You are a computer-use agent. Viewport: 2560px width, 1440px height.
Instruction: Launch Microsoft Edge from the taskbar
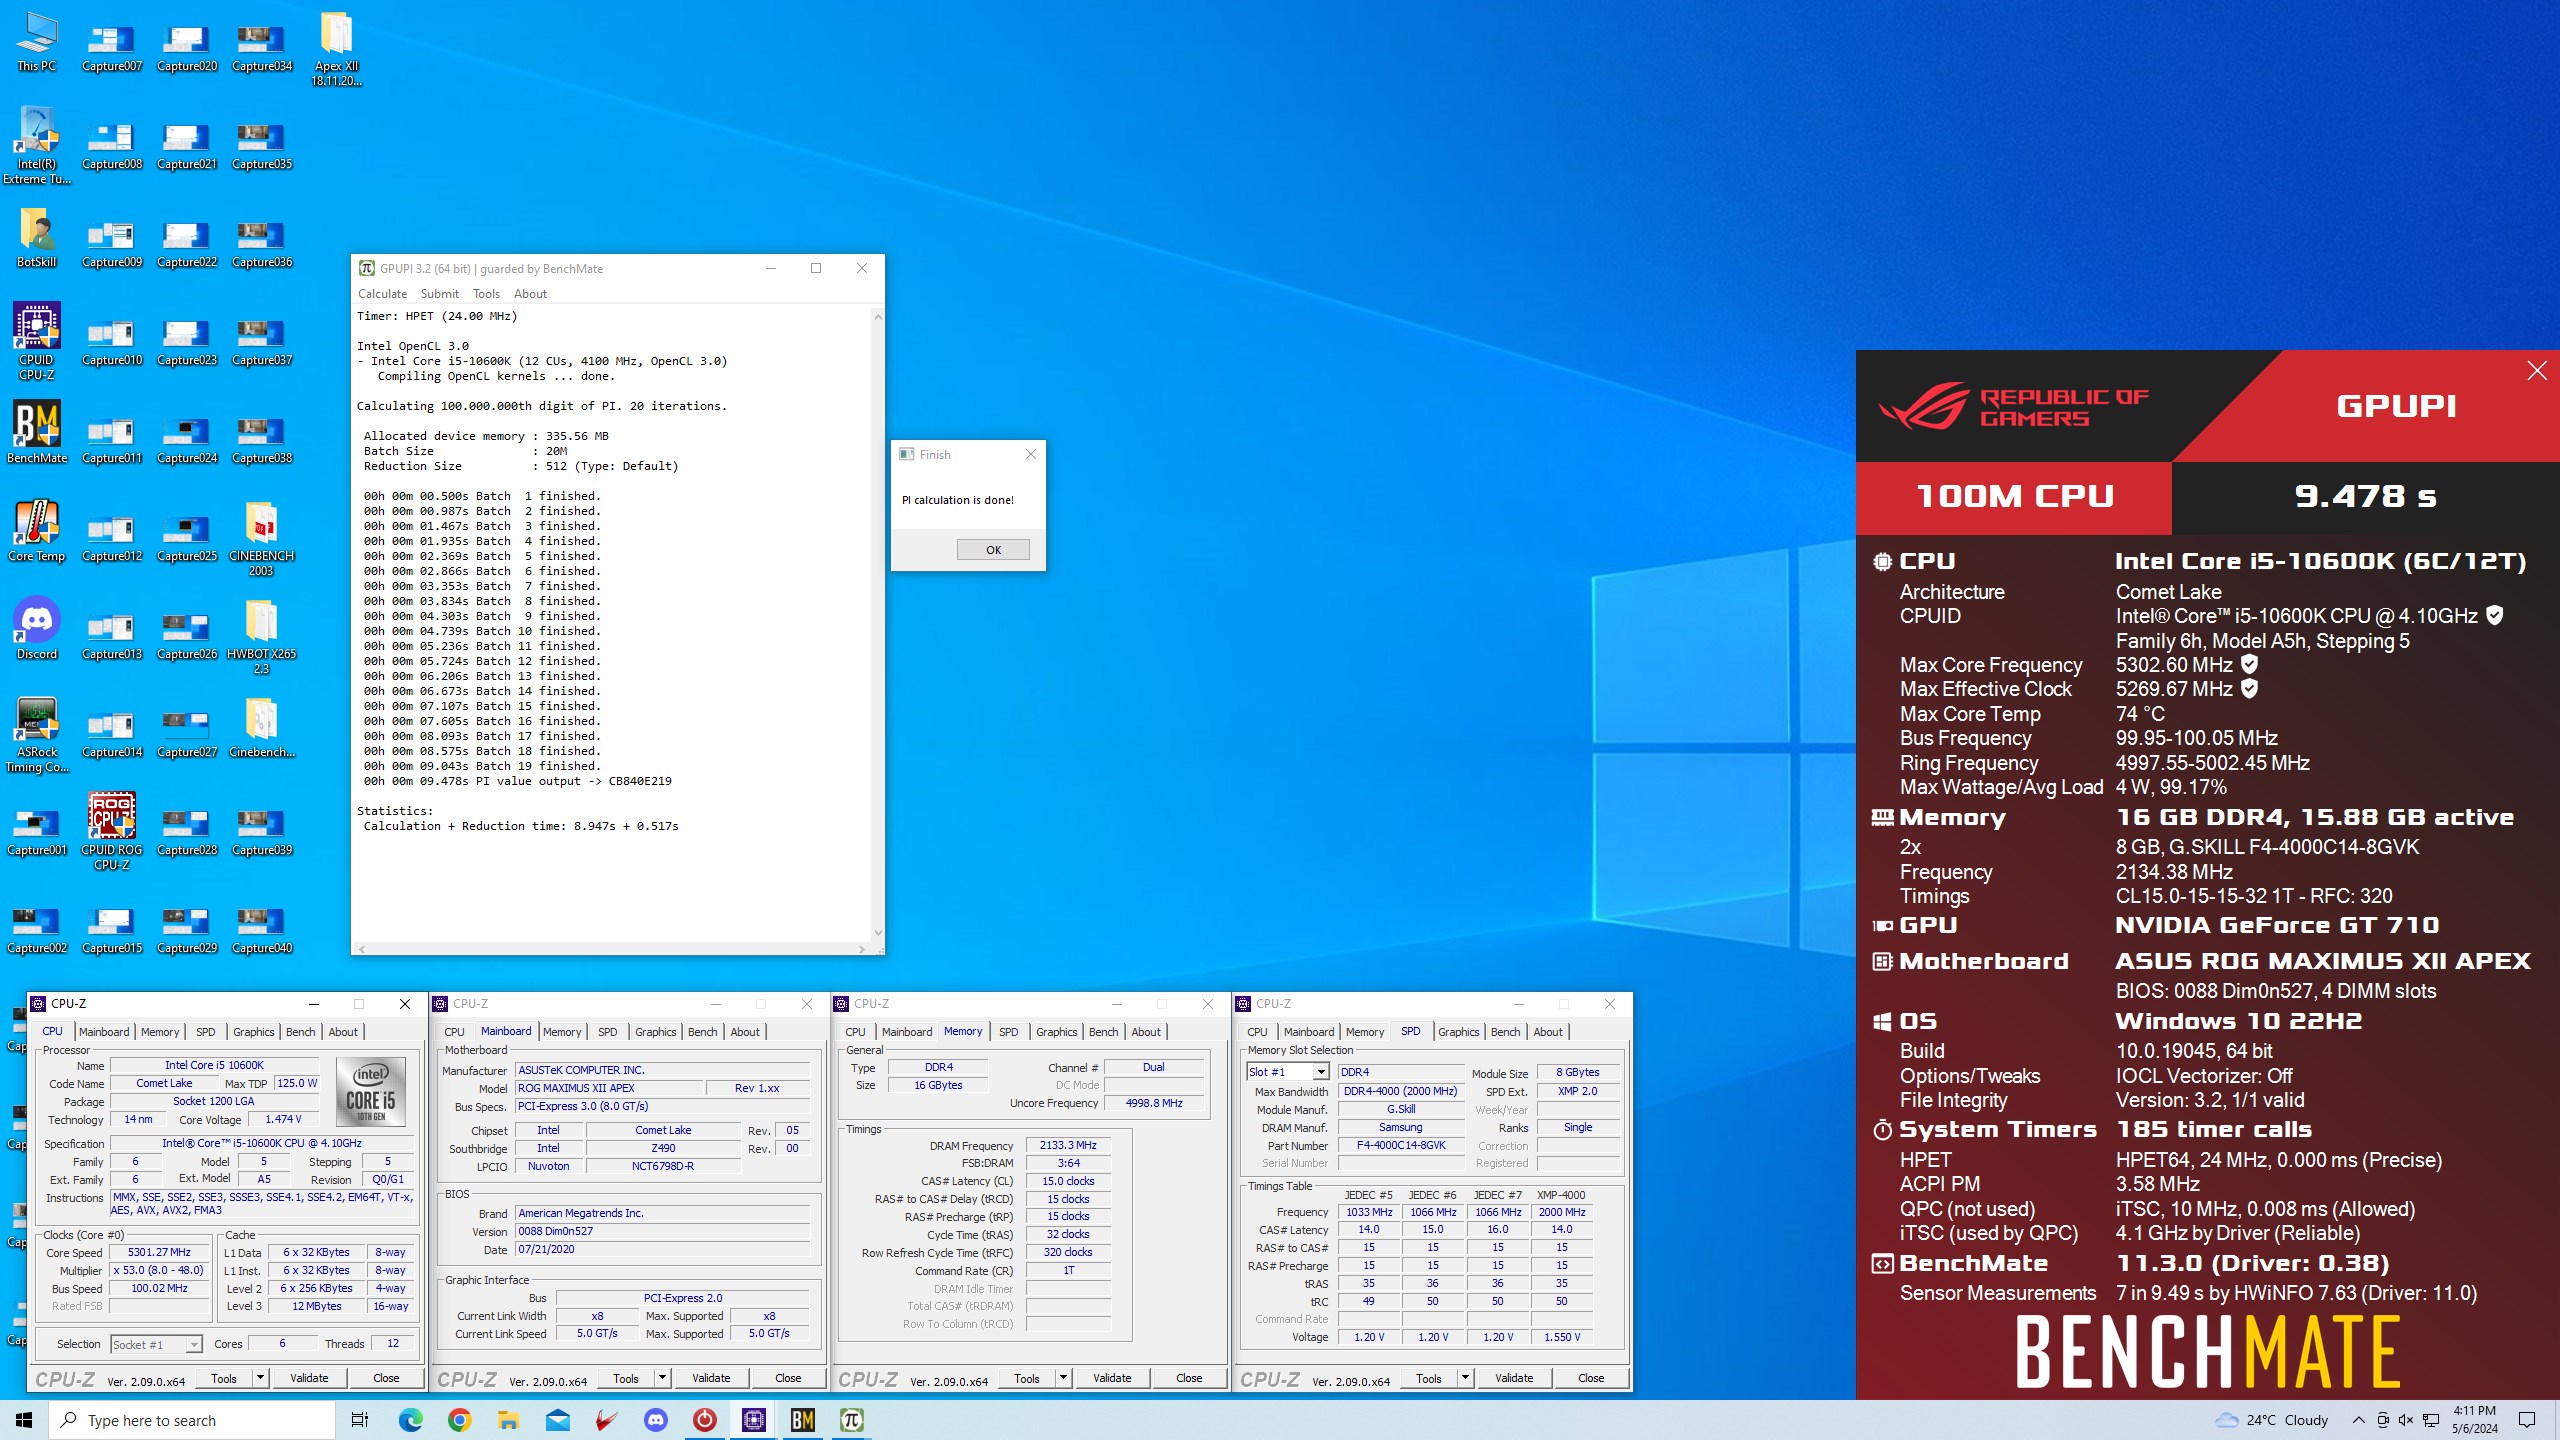[x=411, y=1420]
